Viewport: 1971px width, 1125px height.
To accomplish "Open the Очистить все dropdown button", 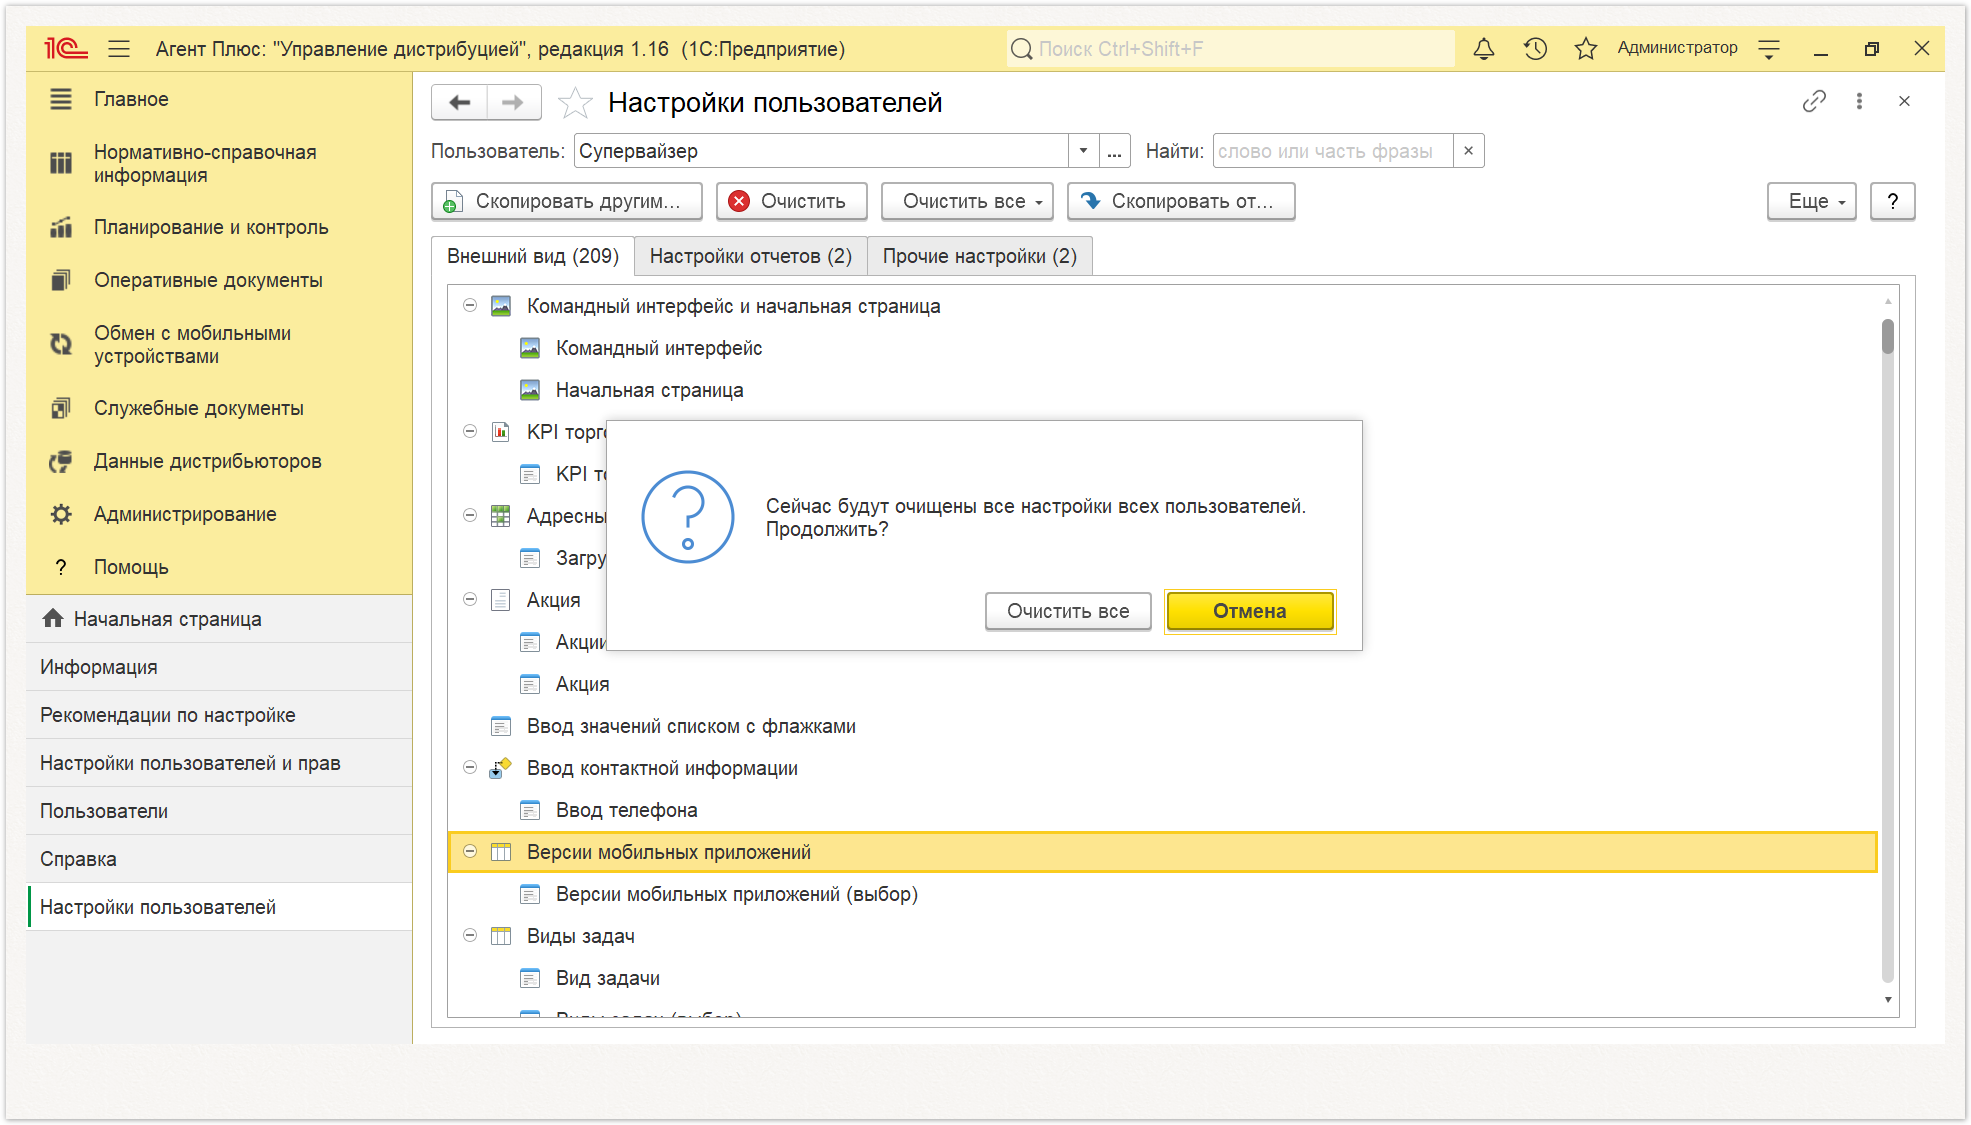I will click(x=967, y=201).
